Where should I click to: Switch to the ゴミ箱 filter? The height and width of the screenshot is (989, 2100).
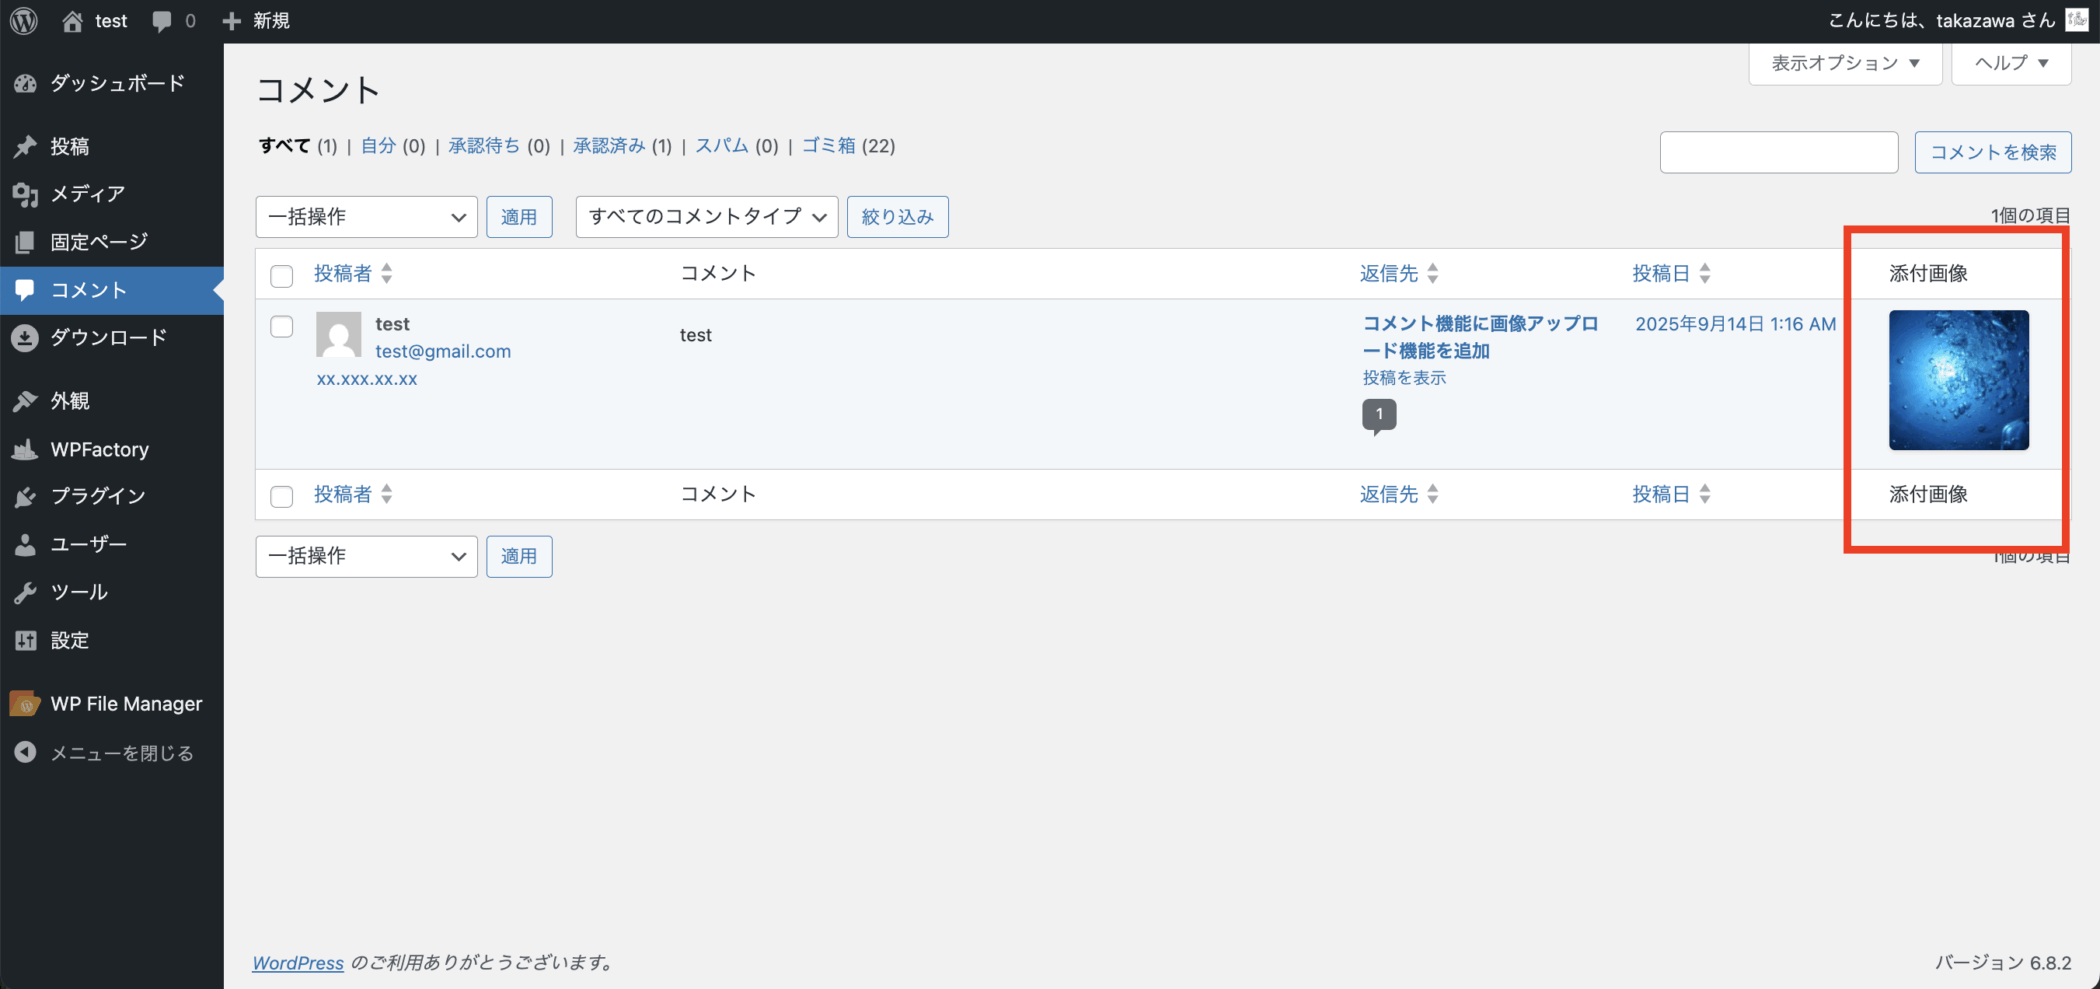coord(828,146)
